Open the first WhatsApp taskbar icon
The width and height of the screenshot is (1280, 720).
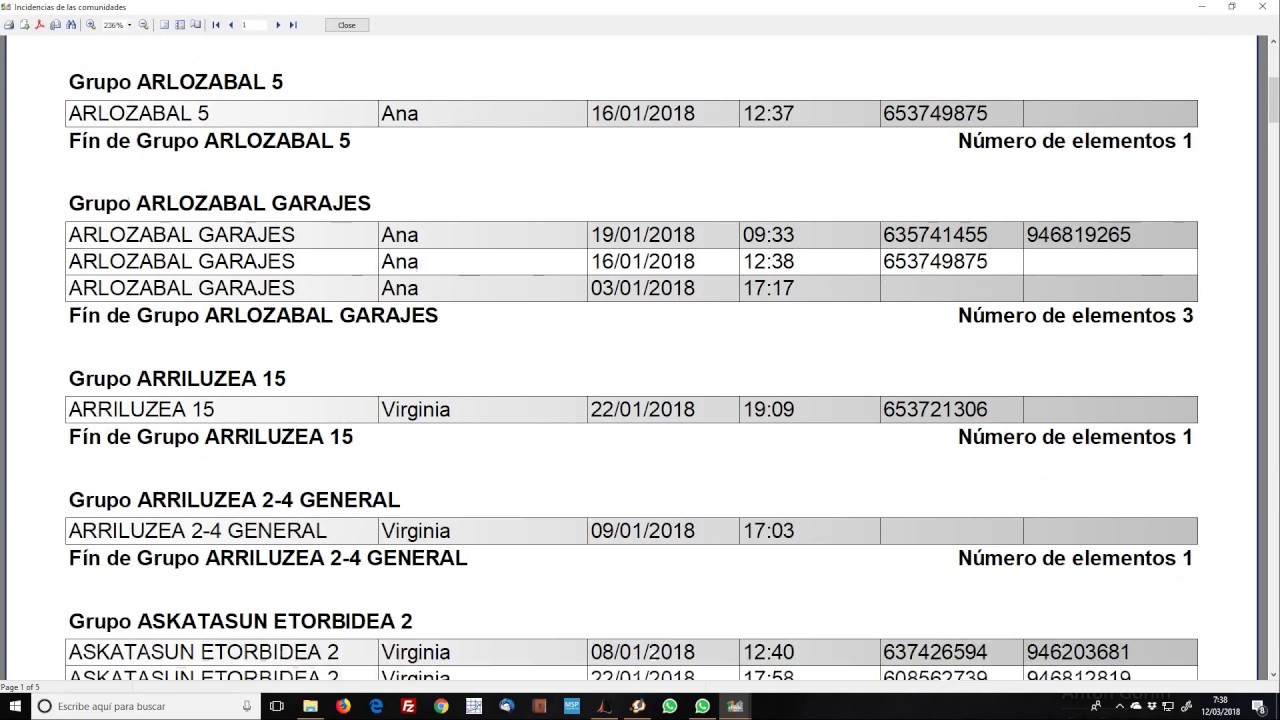[670, 706]
